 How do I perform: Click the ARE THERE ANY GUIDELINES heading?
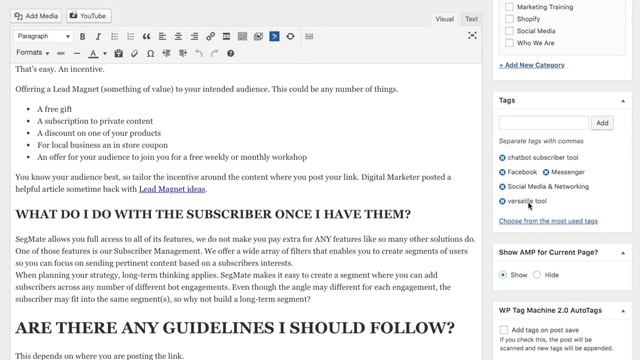coord(235,328)
